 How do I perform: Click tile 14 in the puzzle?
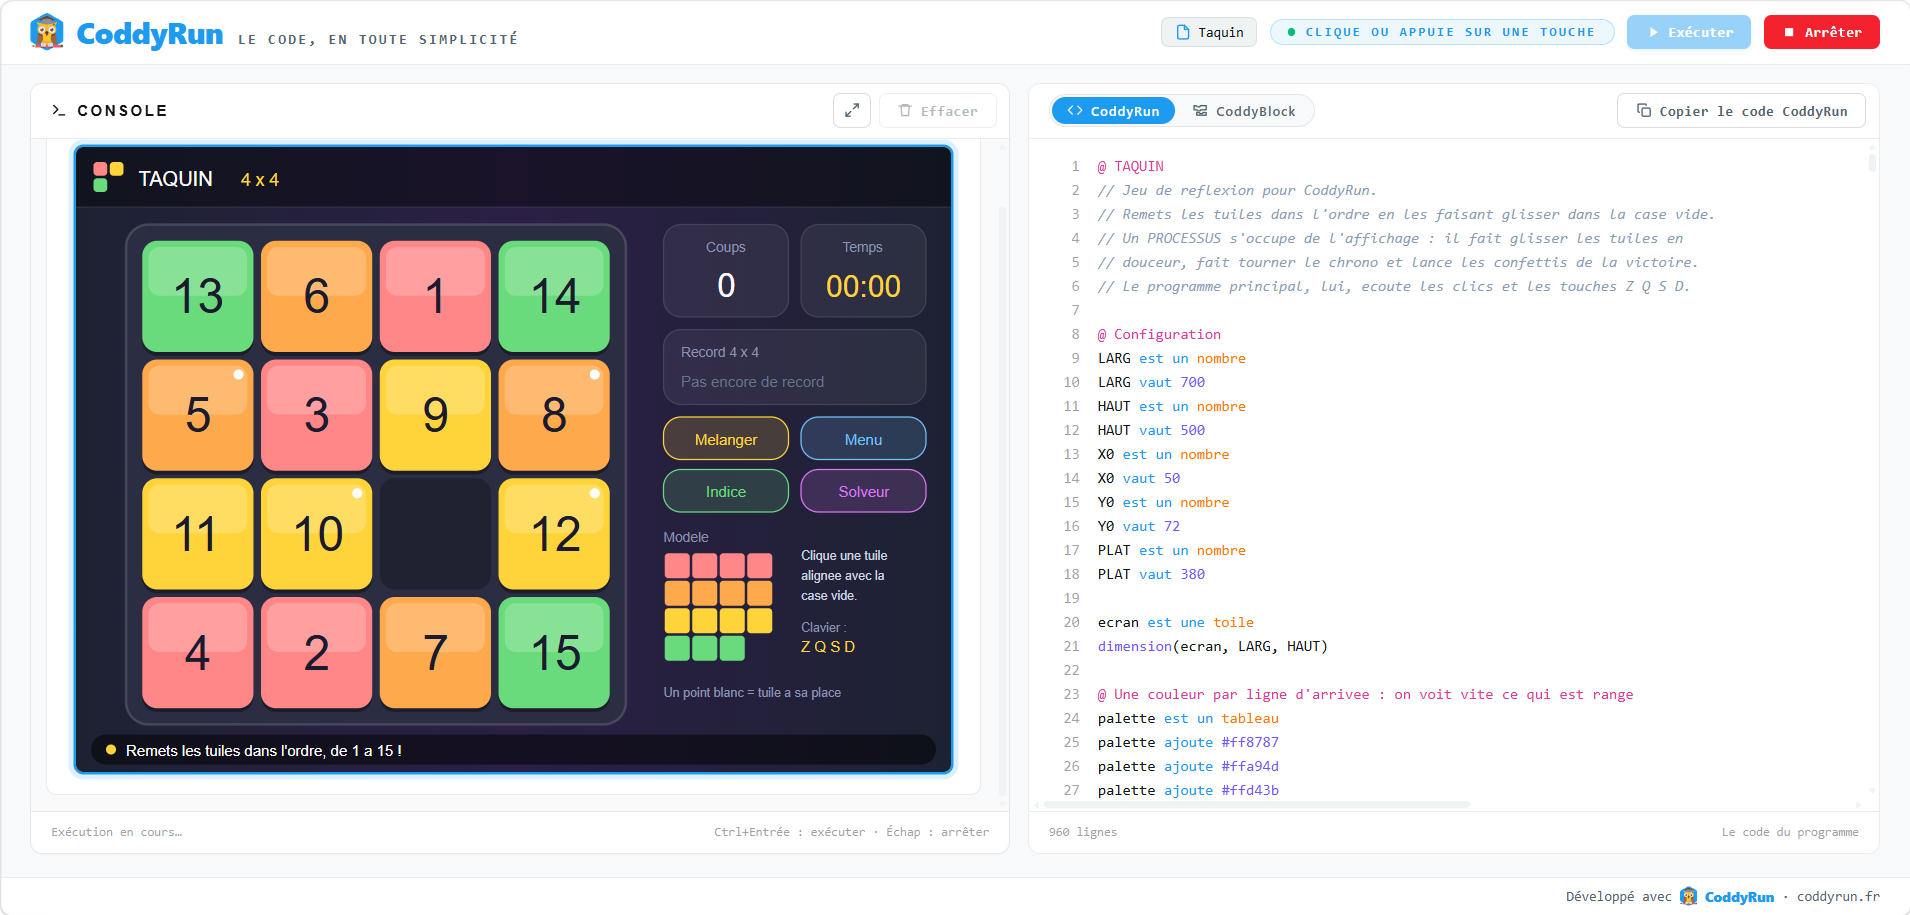(554, 296)
